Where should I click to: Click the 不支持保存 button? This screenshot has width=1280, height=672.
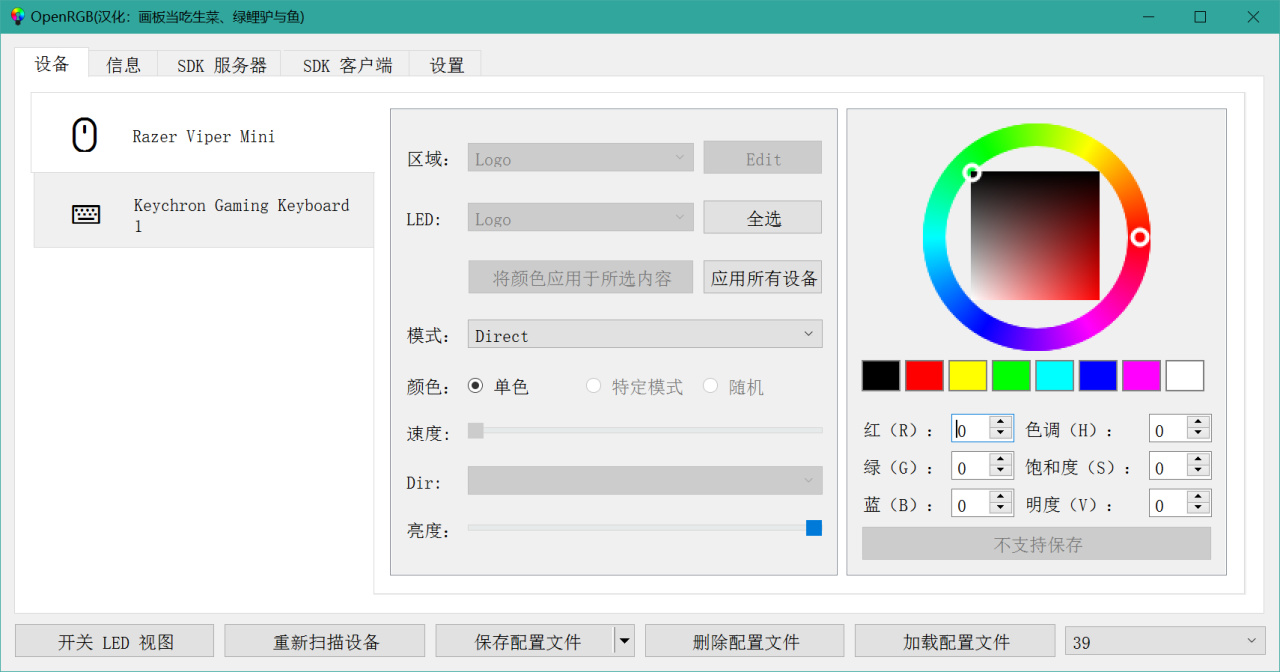(x=1037, y=544)
